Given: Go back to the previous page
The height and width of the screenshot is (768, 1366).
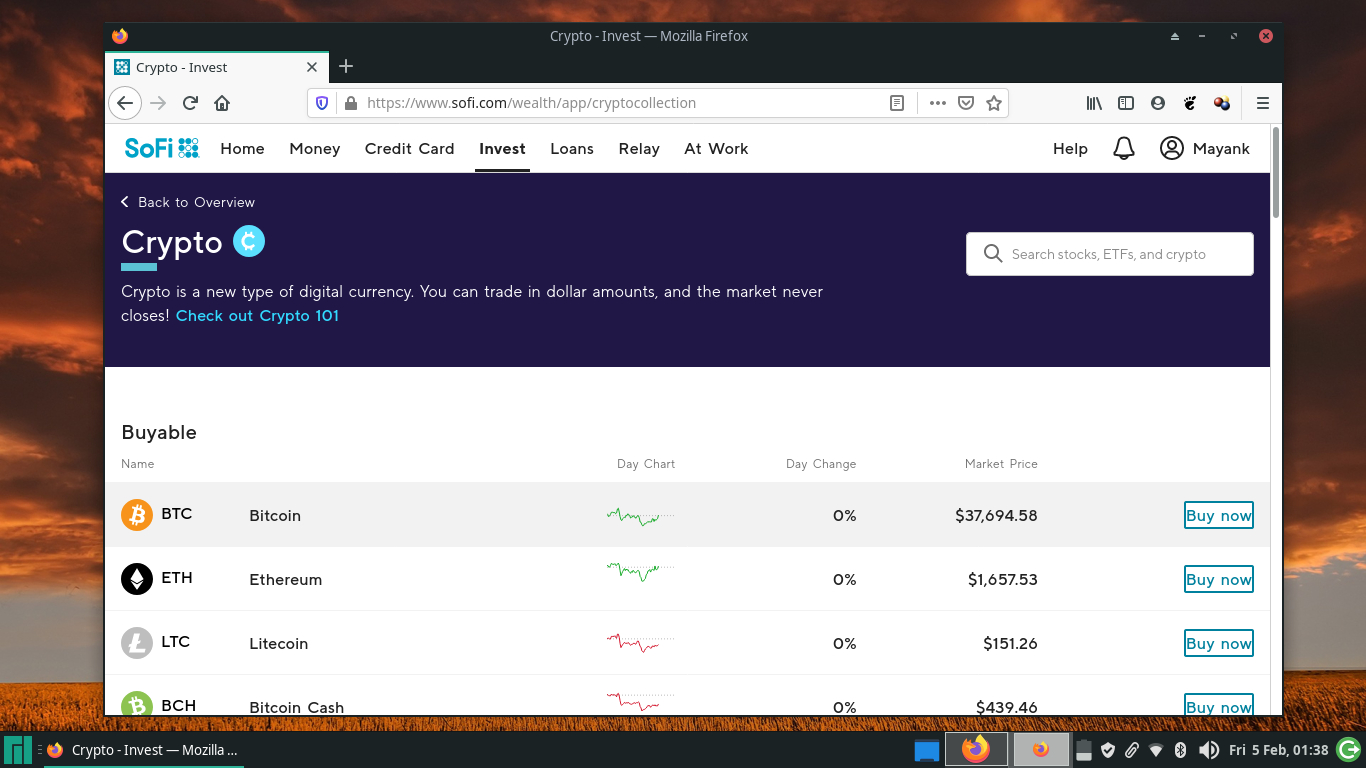Looking at the screenshot, I should pyautogui.click(x=124, y=103).
